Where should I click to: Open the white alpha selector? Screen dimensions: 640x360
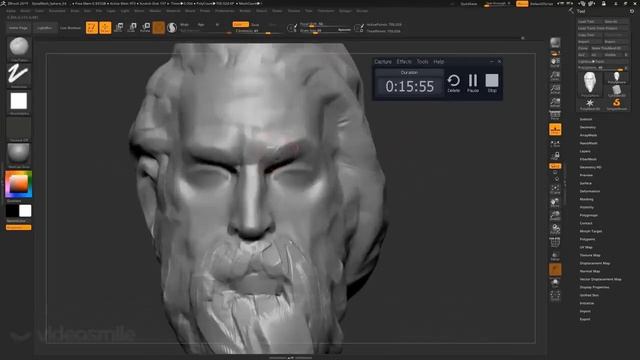(19, 102)
